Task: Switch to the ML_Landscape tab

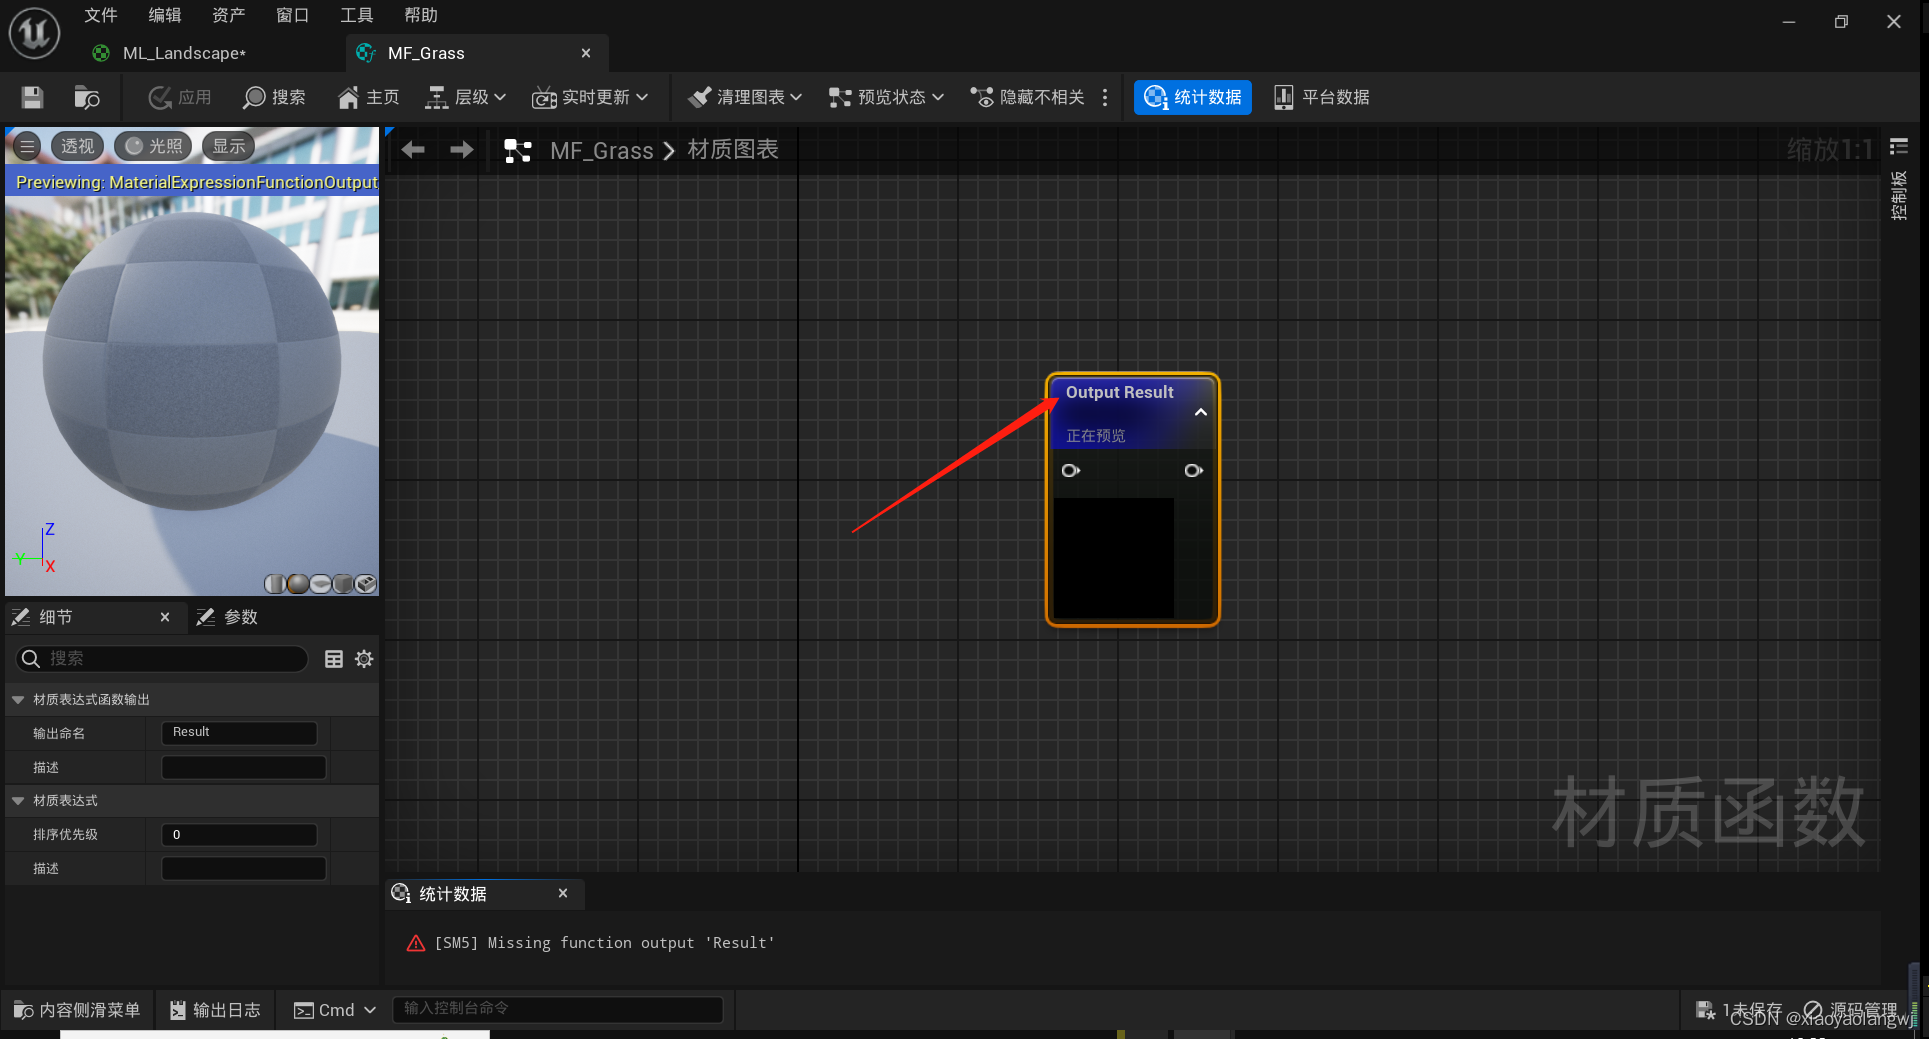Action: [x=184, y=53]
